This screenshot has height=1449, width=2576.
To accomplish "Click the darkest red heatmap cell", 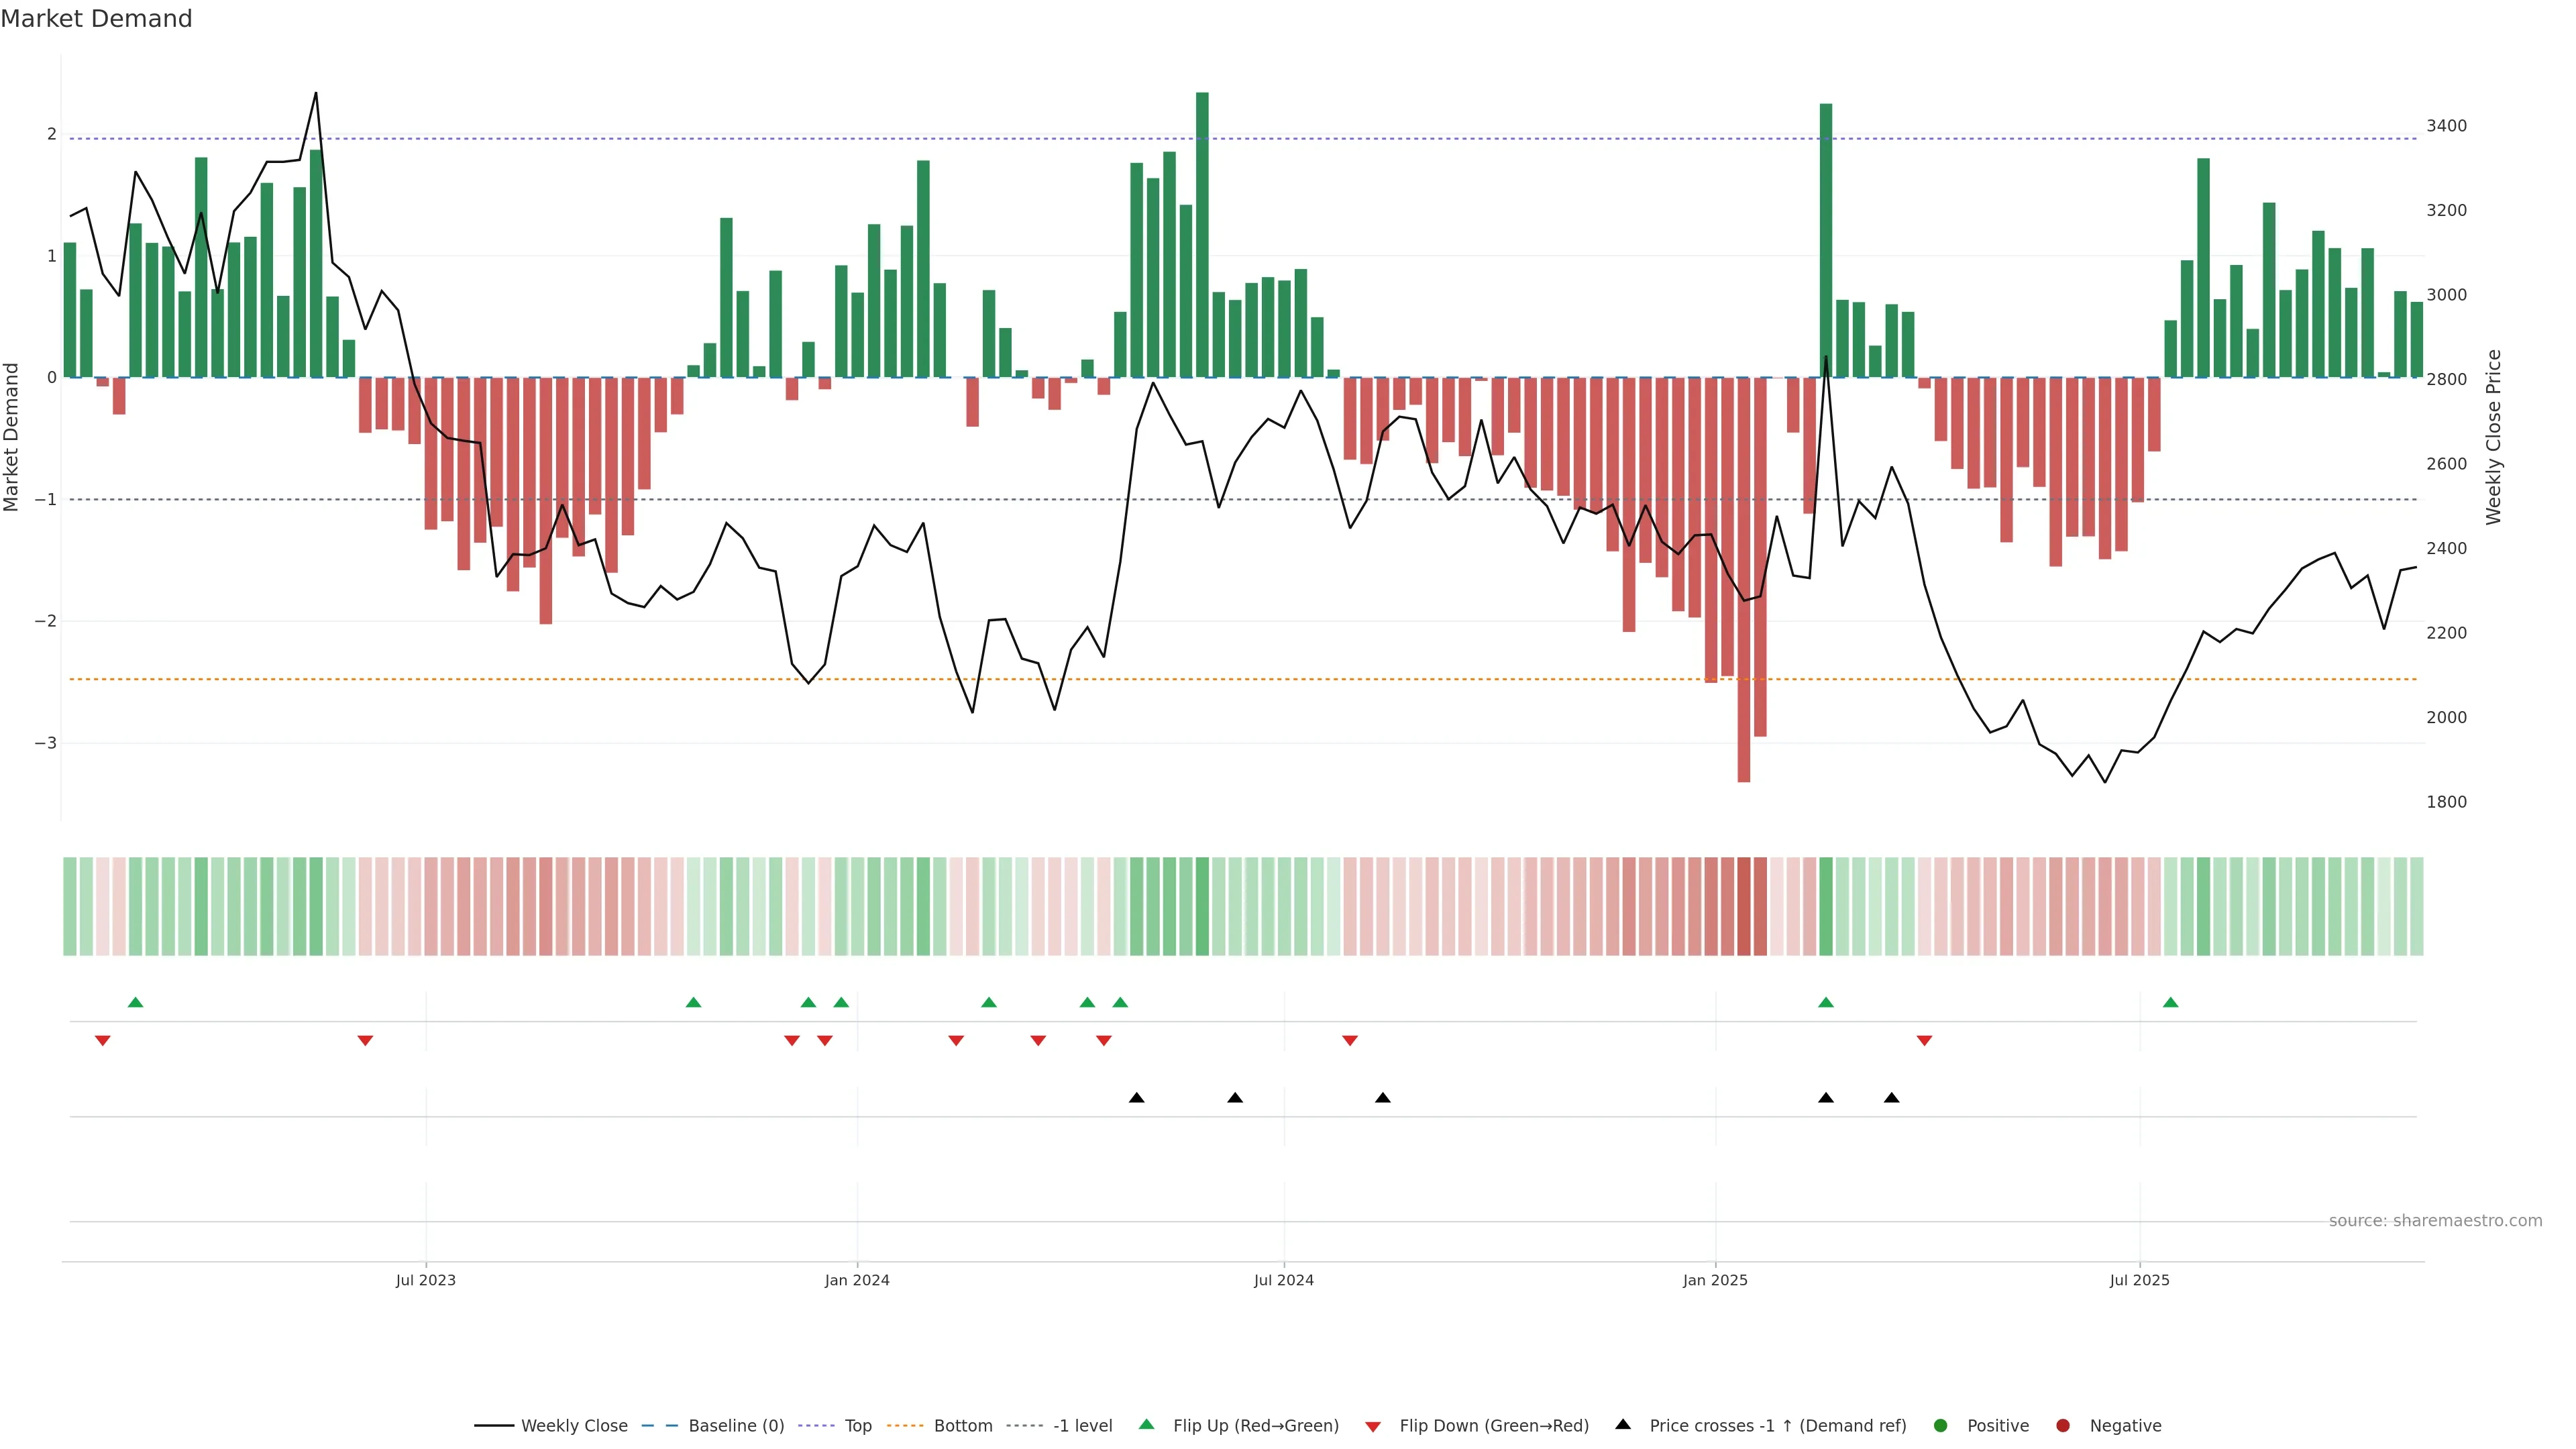I will [1744, 906].
